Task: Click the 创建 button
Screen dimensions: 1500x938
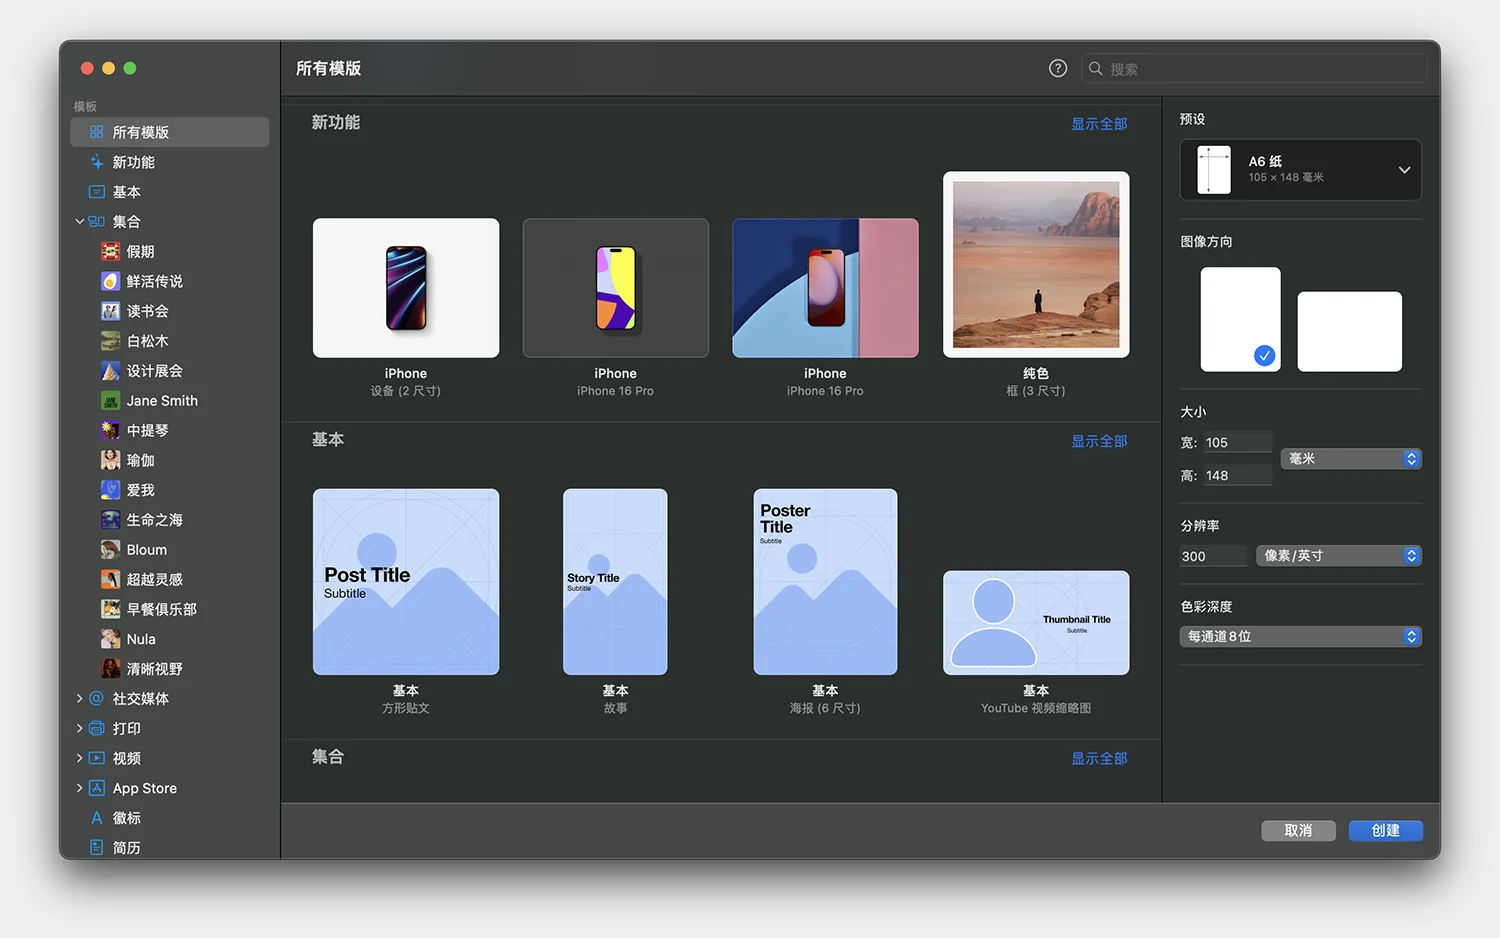Action: click(x=1385, y=831)
